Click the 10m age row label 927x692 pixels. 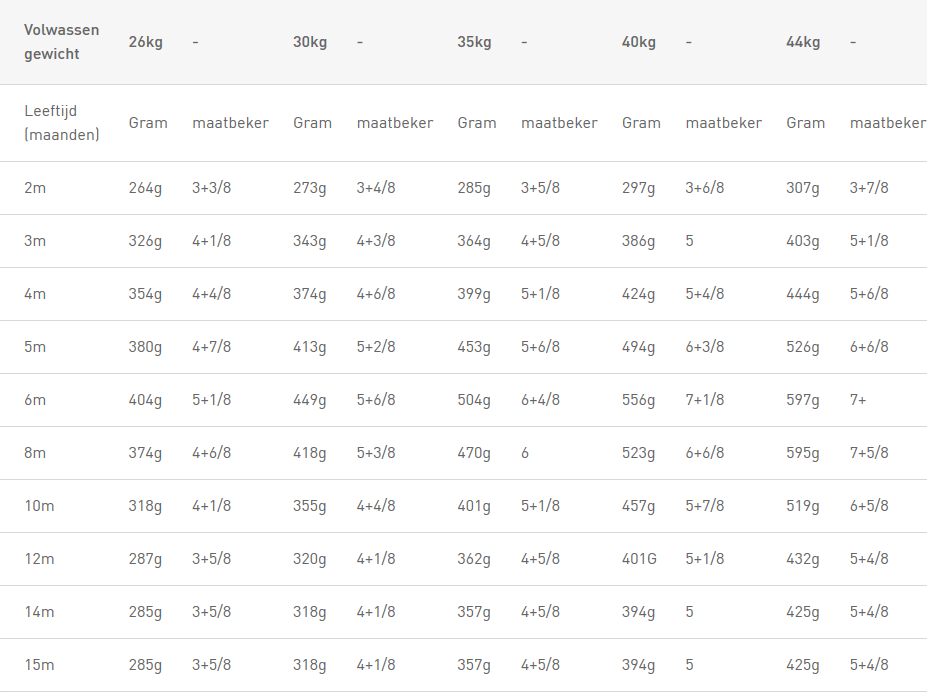tap(39, 506)
